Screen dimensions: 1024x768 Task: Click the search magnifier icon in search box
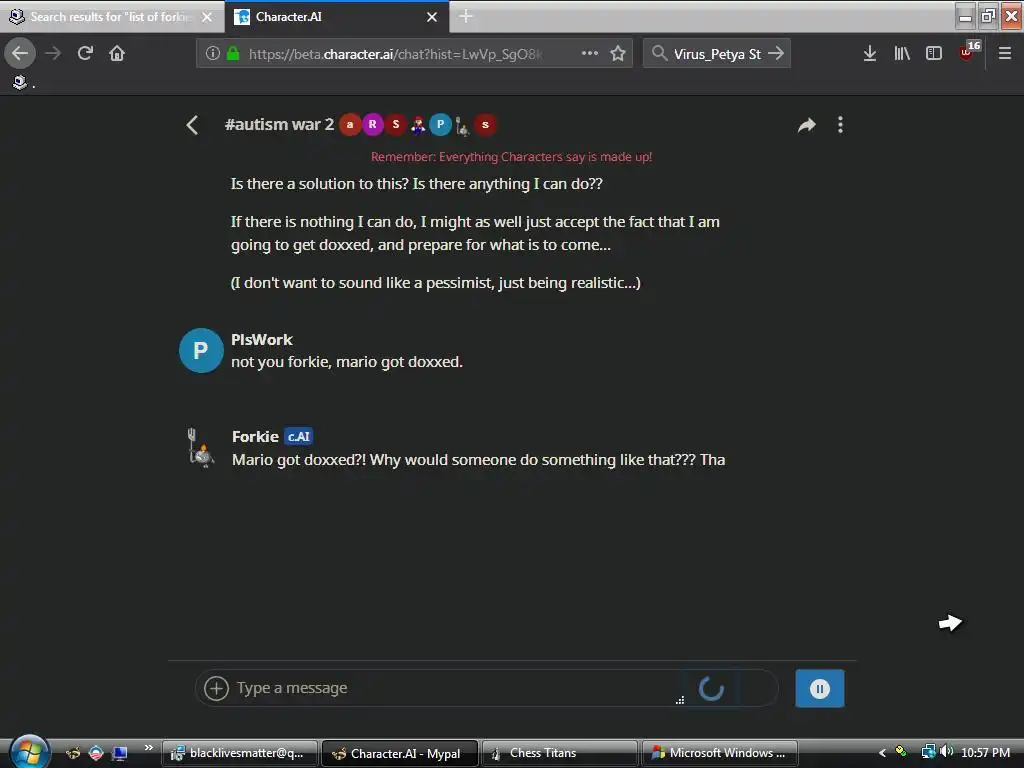click(x=659, y=53)
